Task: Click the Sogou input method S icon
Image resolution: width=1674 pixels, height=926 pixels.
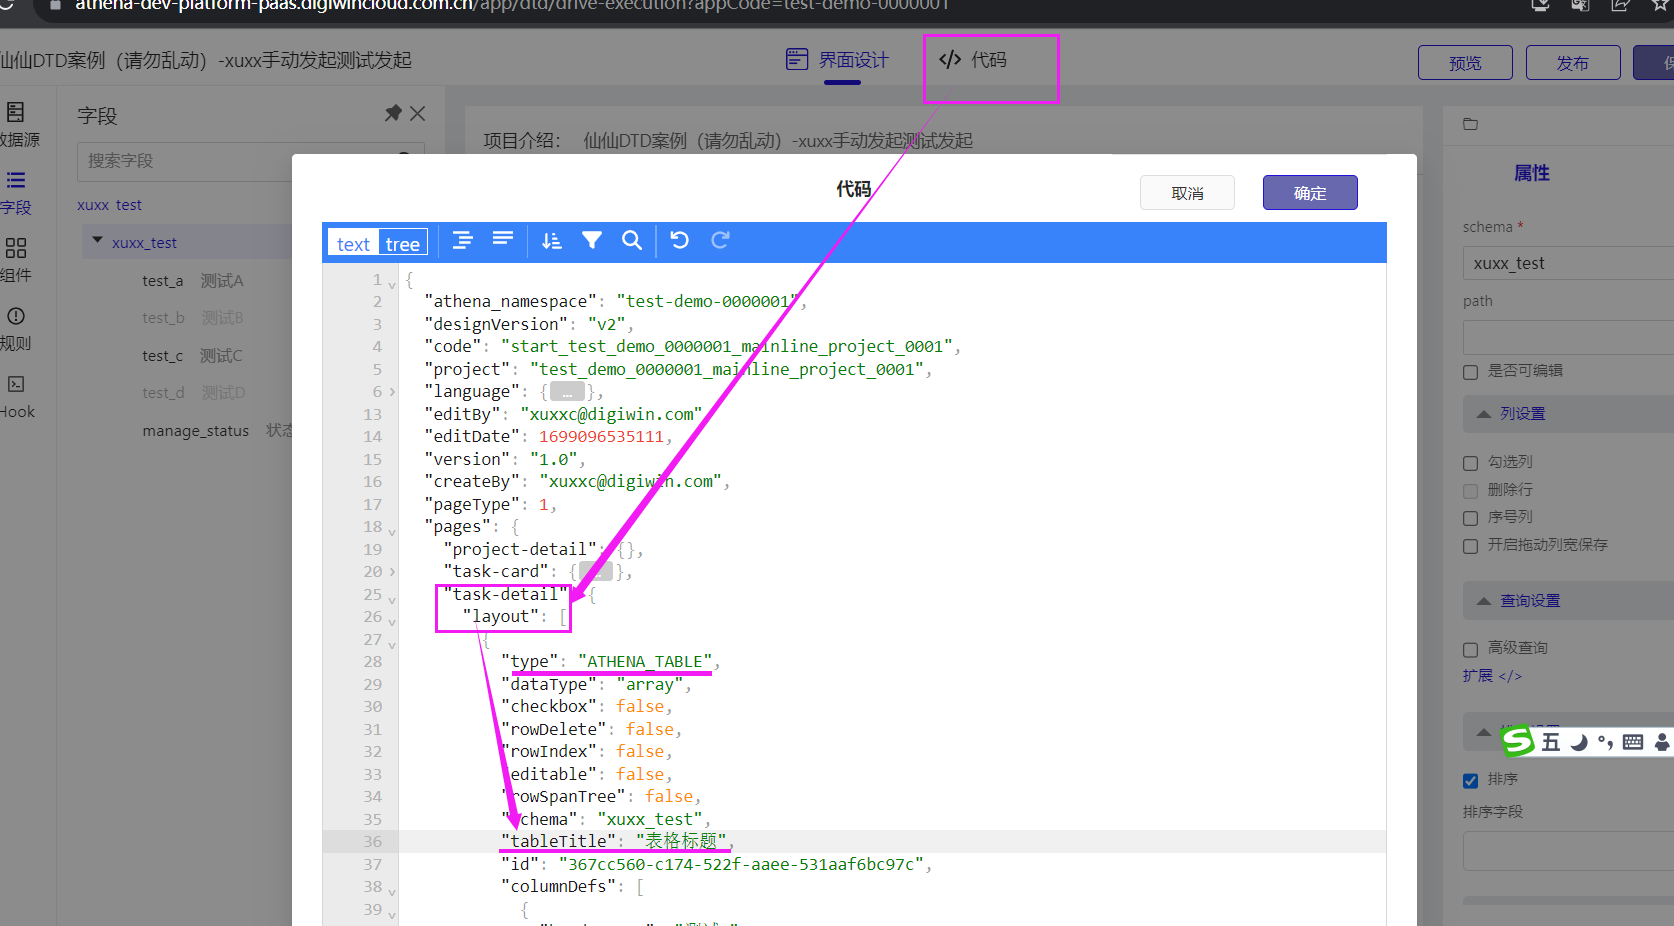Action: point(1517,741)
